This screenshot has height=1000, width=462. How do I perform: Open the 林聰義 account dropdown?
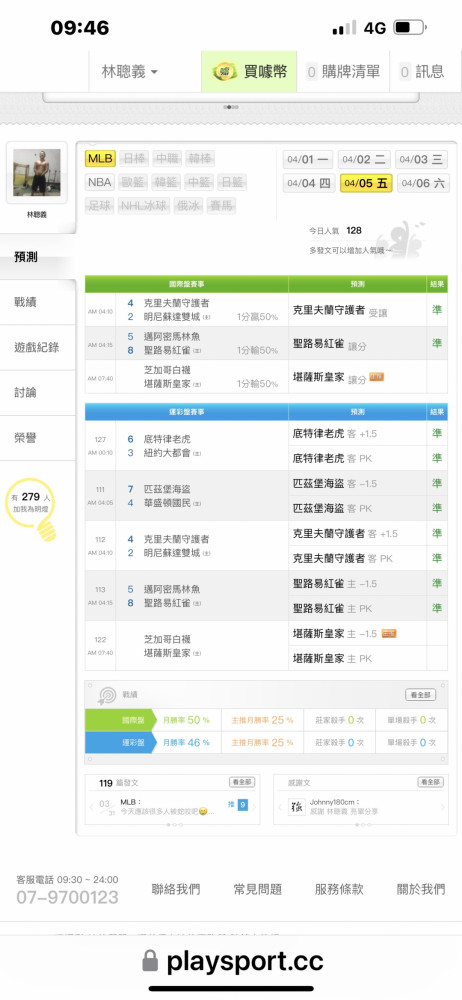pos(130,71)
